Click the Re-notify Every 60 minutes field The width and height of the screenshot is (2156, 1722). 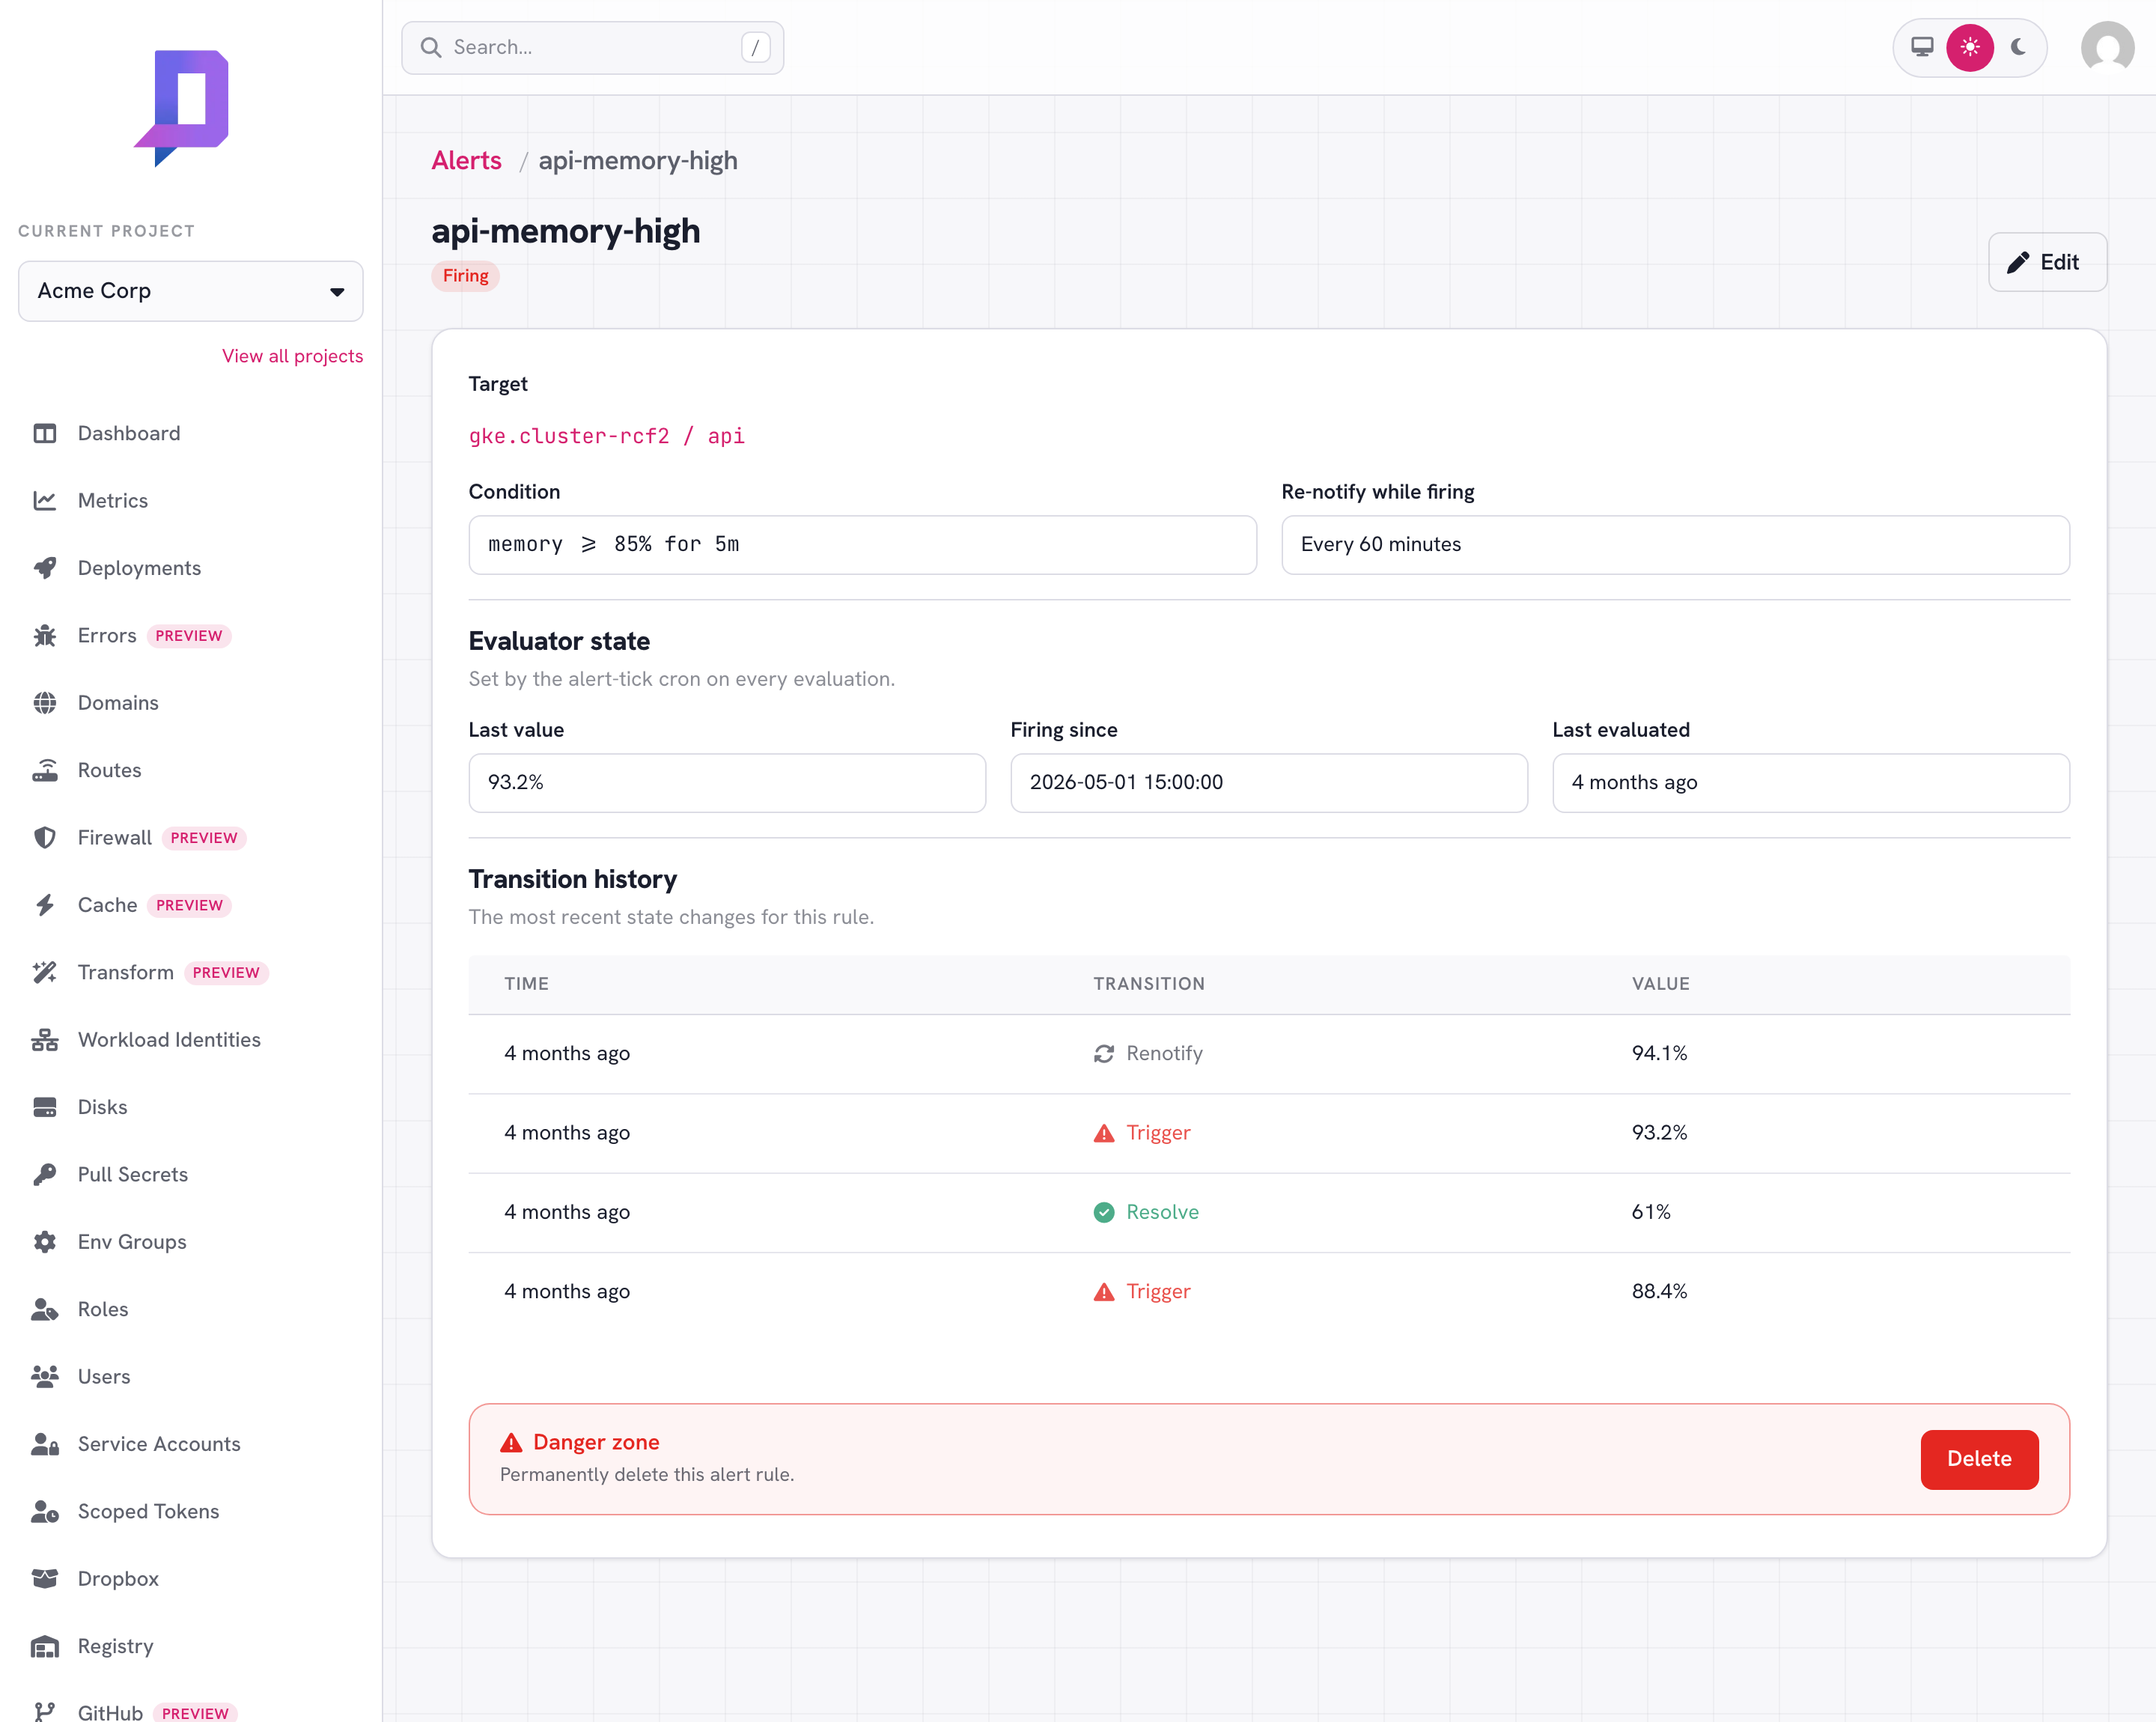pos(1675,545)
